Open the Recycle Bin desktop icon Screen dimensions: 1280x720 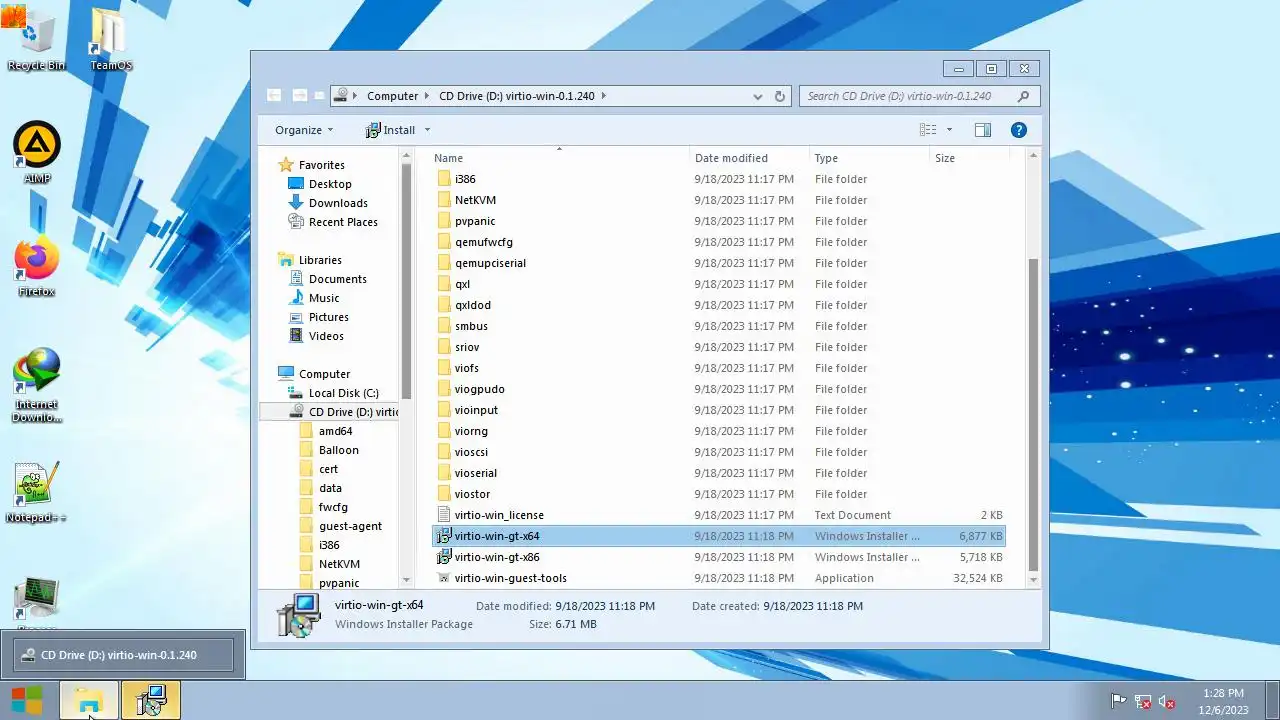(36, 40)
